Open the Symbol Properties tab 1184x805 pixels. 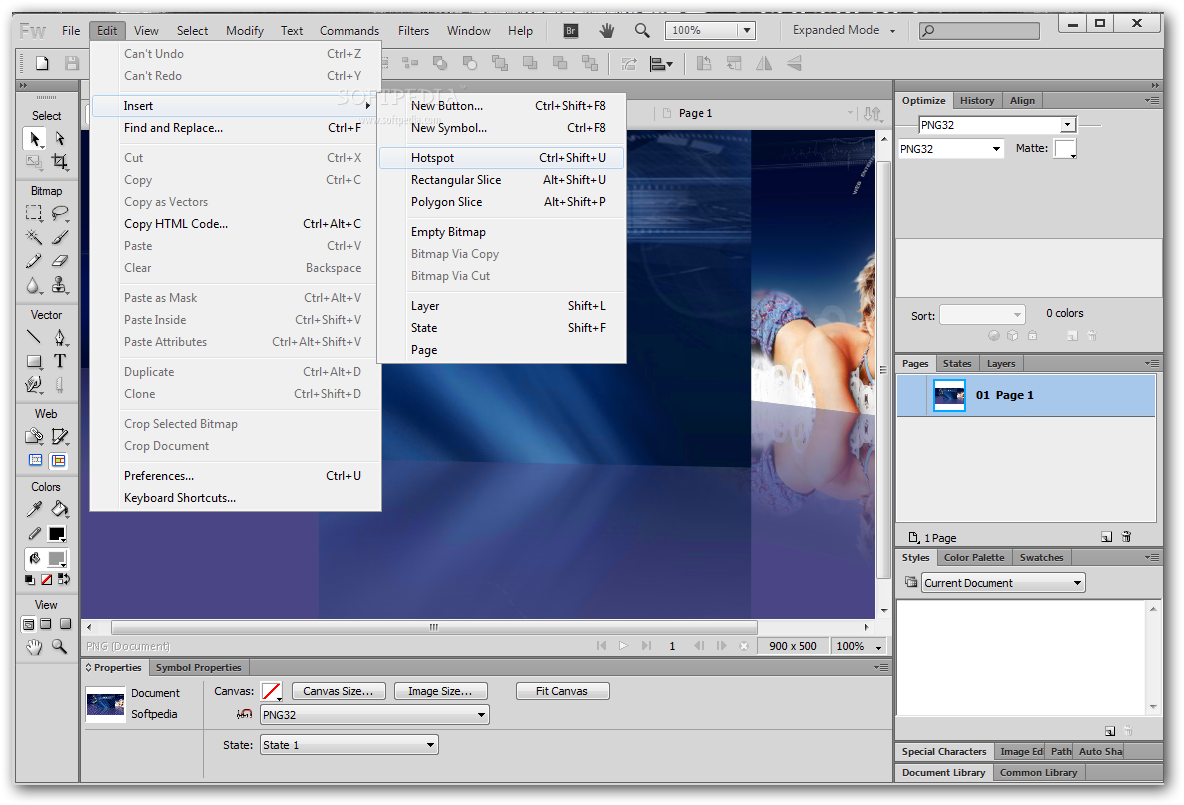click(198, 668)
